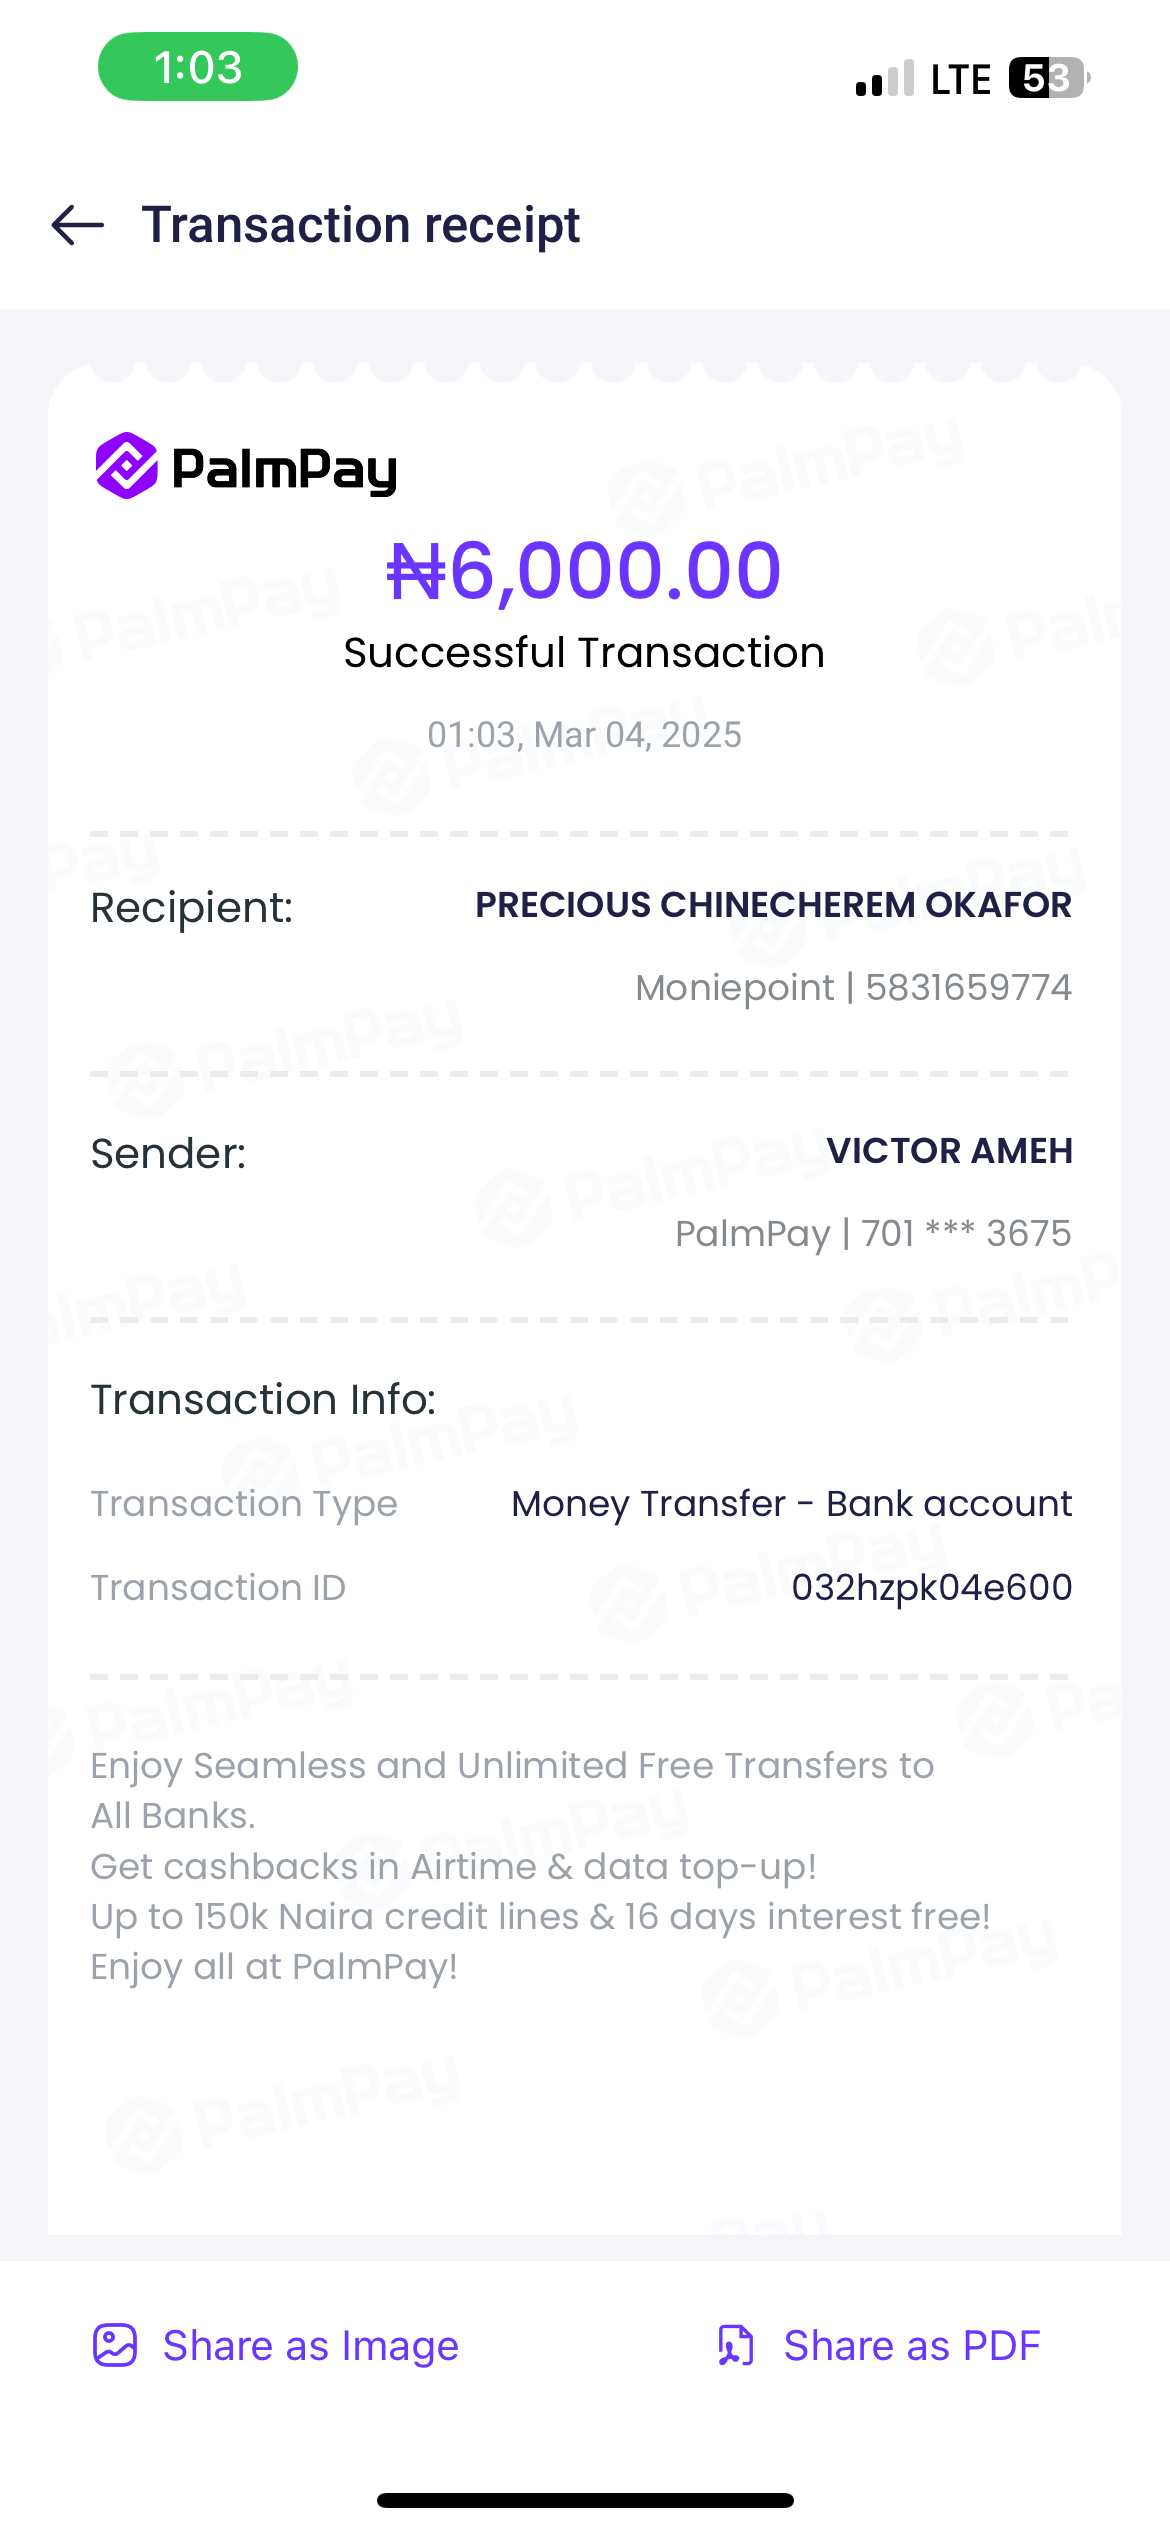Click the Share as Image link
The image size is (1170, 2532).
click(x=310, y=2345)
